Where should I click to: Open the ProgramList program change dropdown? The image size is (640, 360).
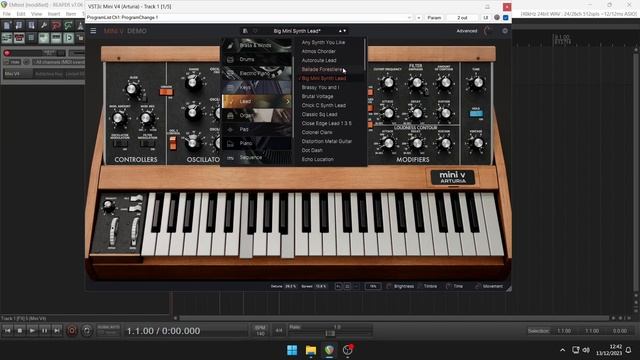249,18
